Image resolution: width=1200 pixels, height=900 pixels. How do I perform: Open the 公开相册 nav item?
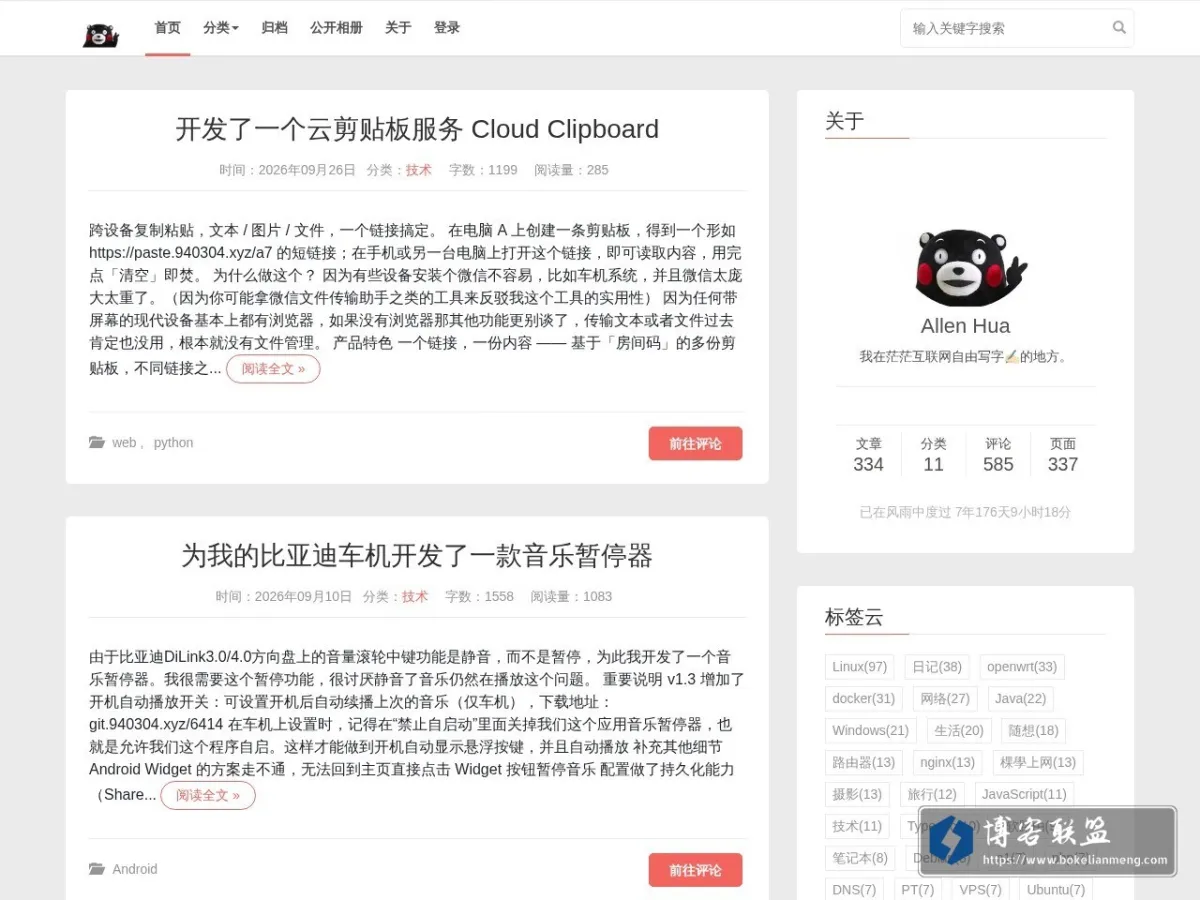336,28
